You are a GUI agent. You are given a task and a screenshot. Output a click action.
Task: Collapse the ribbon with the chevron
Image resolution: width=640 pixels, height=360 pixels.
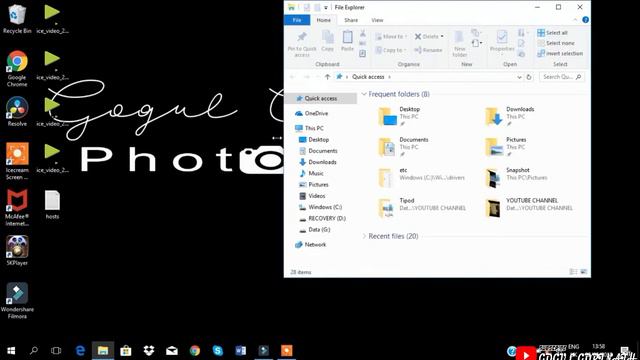pyautogui.click(x=575, y=20)
